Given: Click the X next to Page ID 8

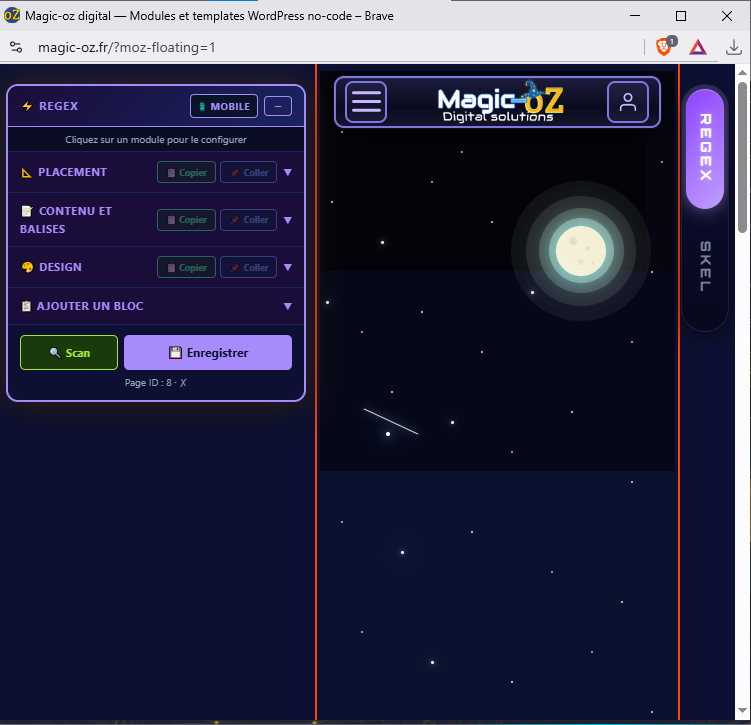Looking at the screenshot, I should [183, 383].
